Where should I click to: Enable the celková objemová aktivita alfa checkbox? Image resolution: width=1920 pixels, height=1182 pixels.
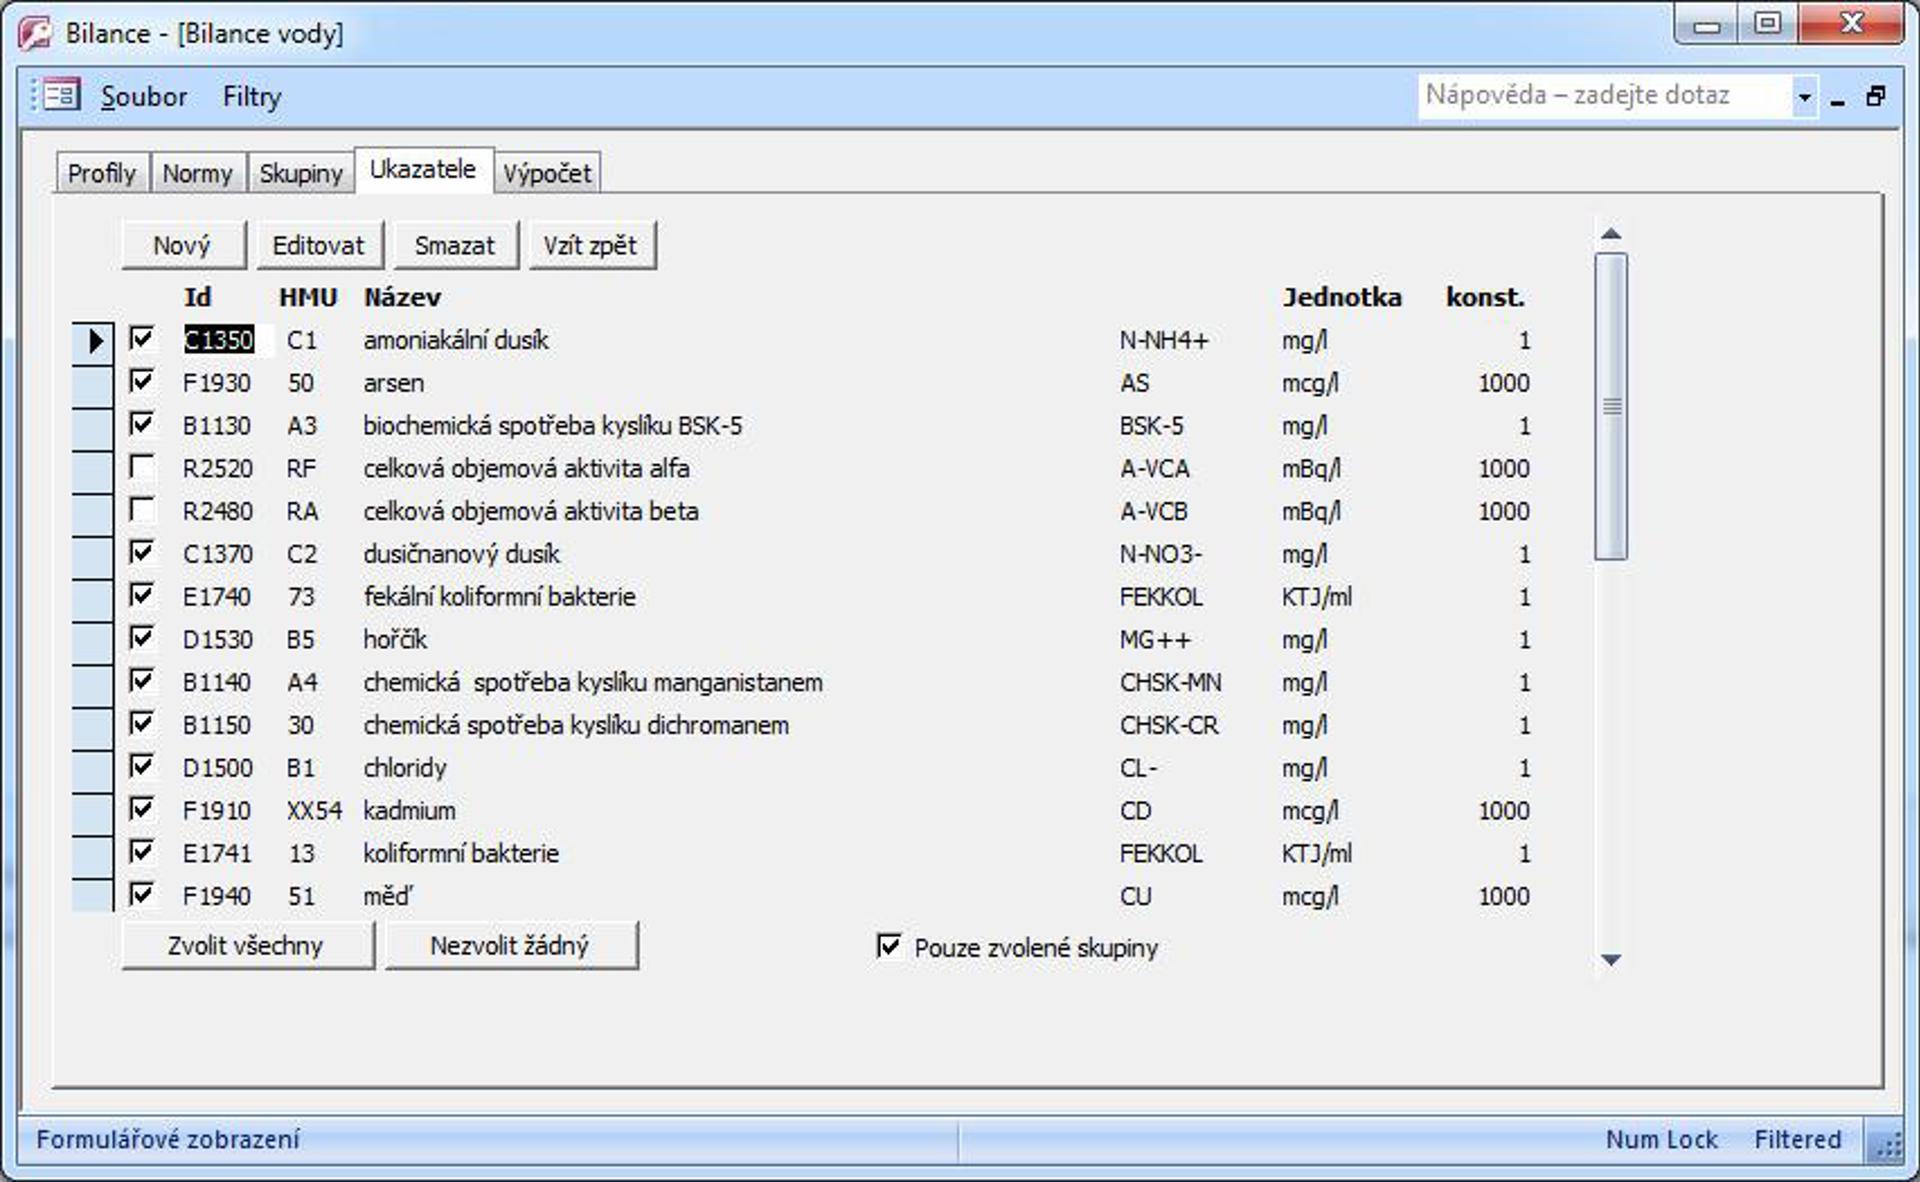[x=142, y=468]
